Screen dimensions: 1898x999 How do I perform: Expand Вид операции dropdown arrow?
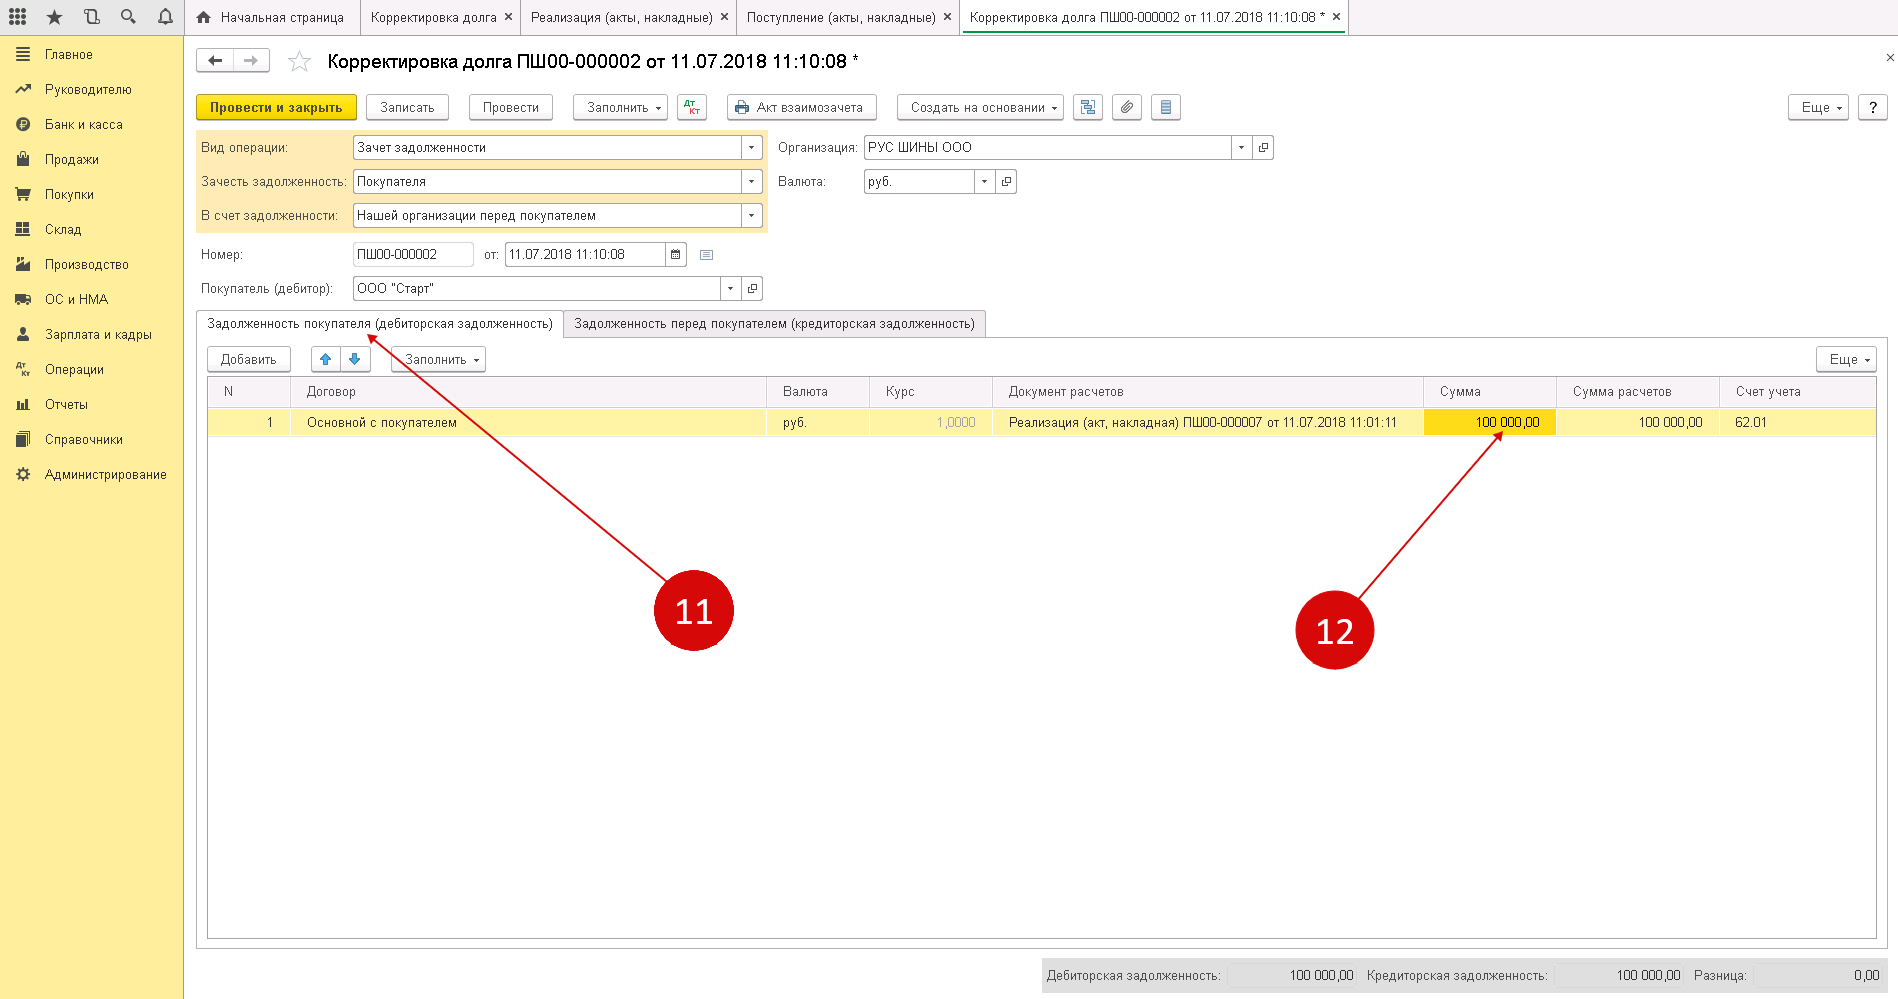pyautogui.click(x=752, y=148)
